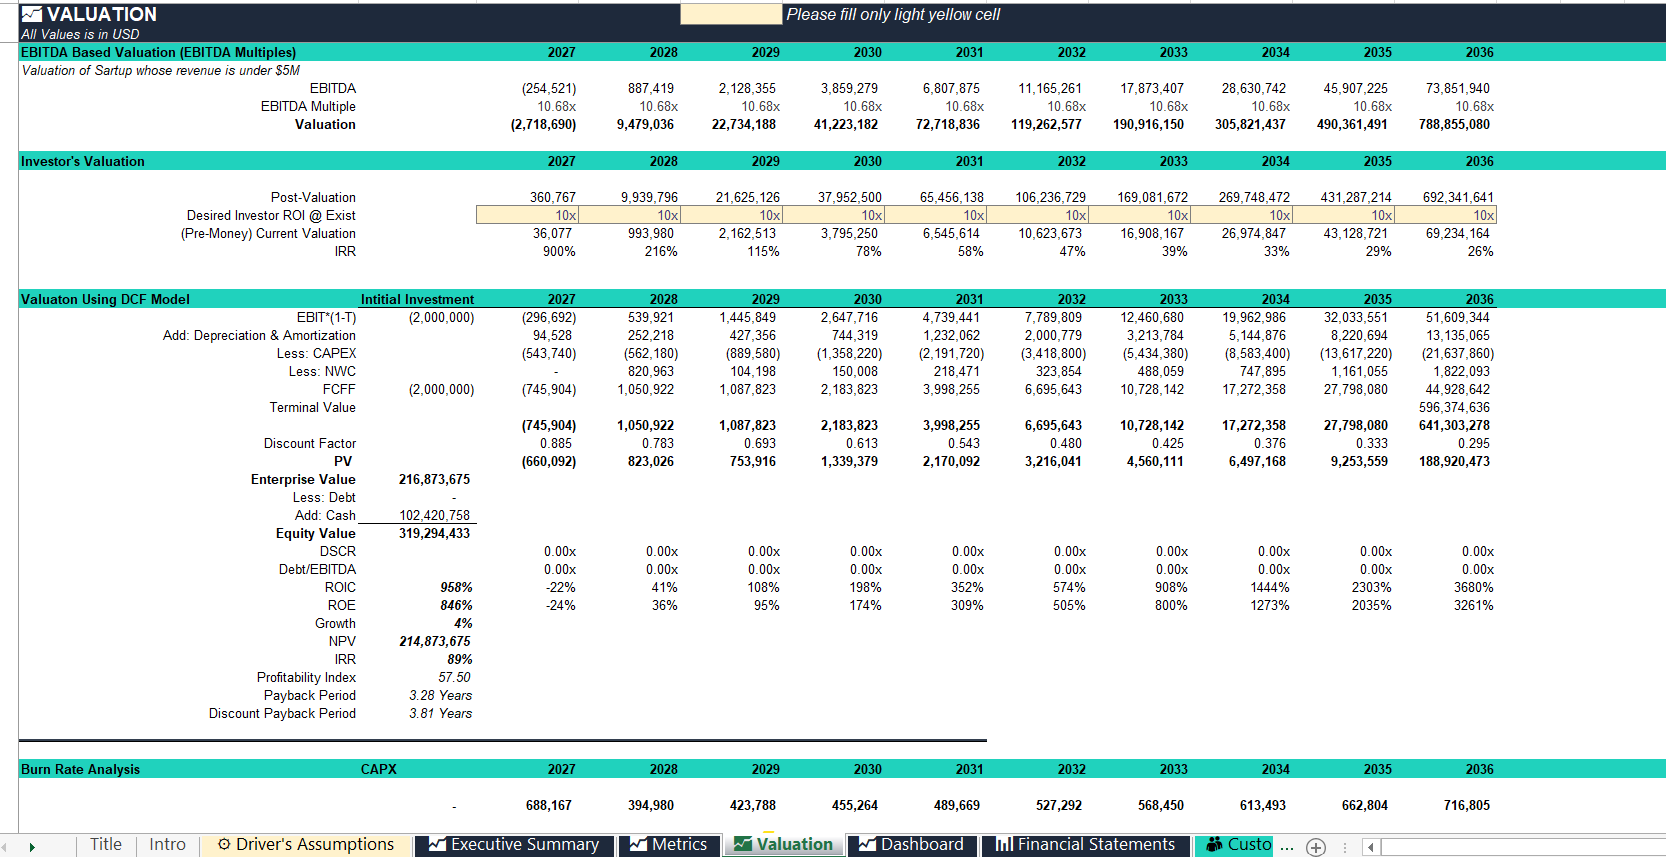1666x857 pixels.
Task: Select the Title sheet tab
Action: point(106,845)
